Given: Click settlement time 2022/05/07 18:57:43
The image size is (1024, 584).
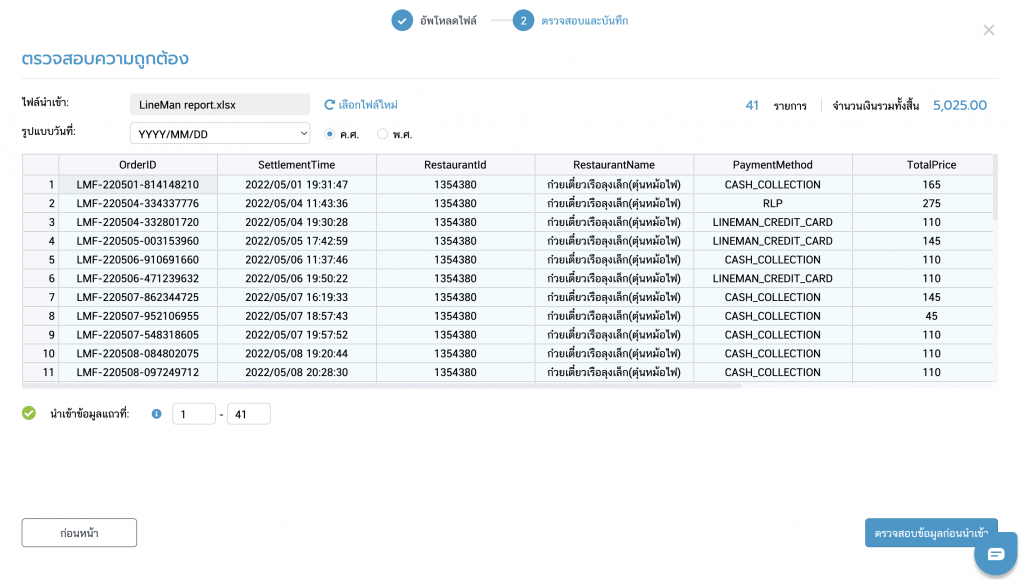Looking at the screenshot, I should pyautogui.click(x=296, y=316).
